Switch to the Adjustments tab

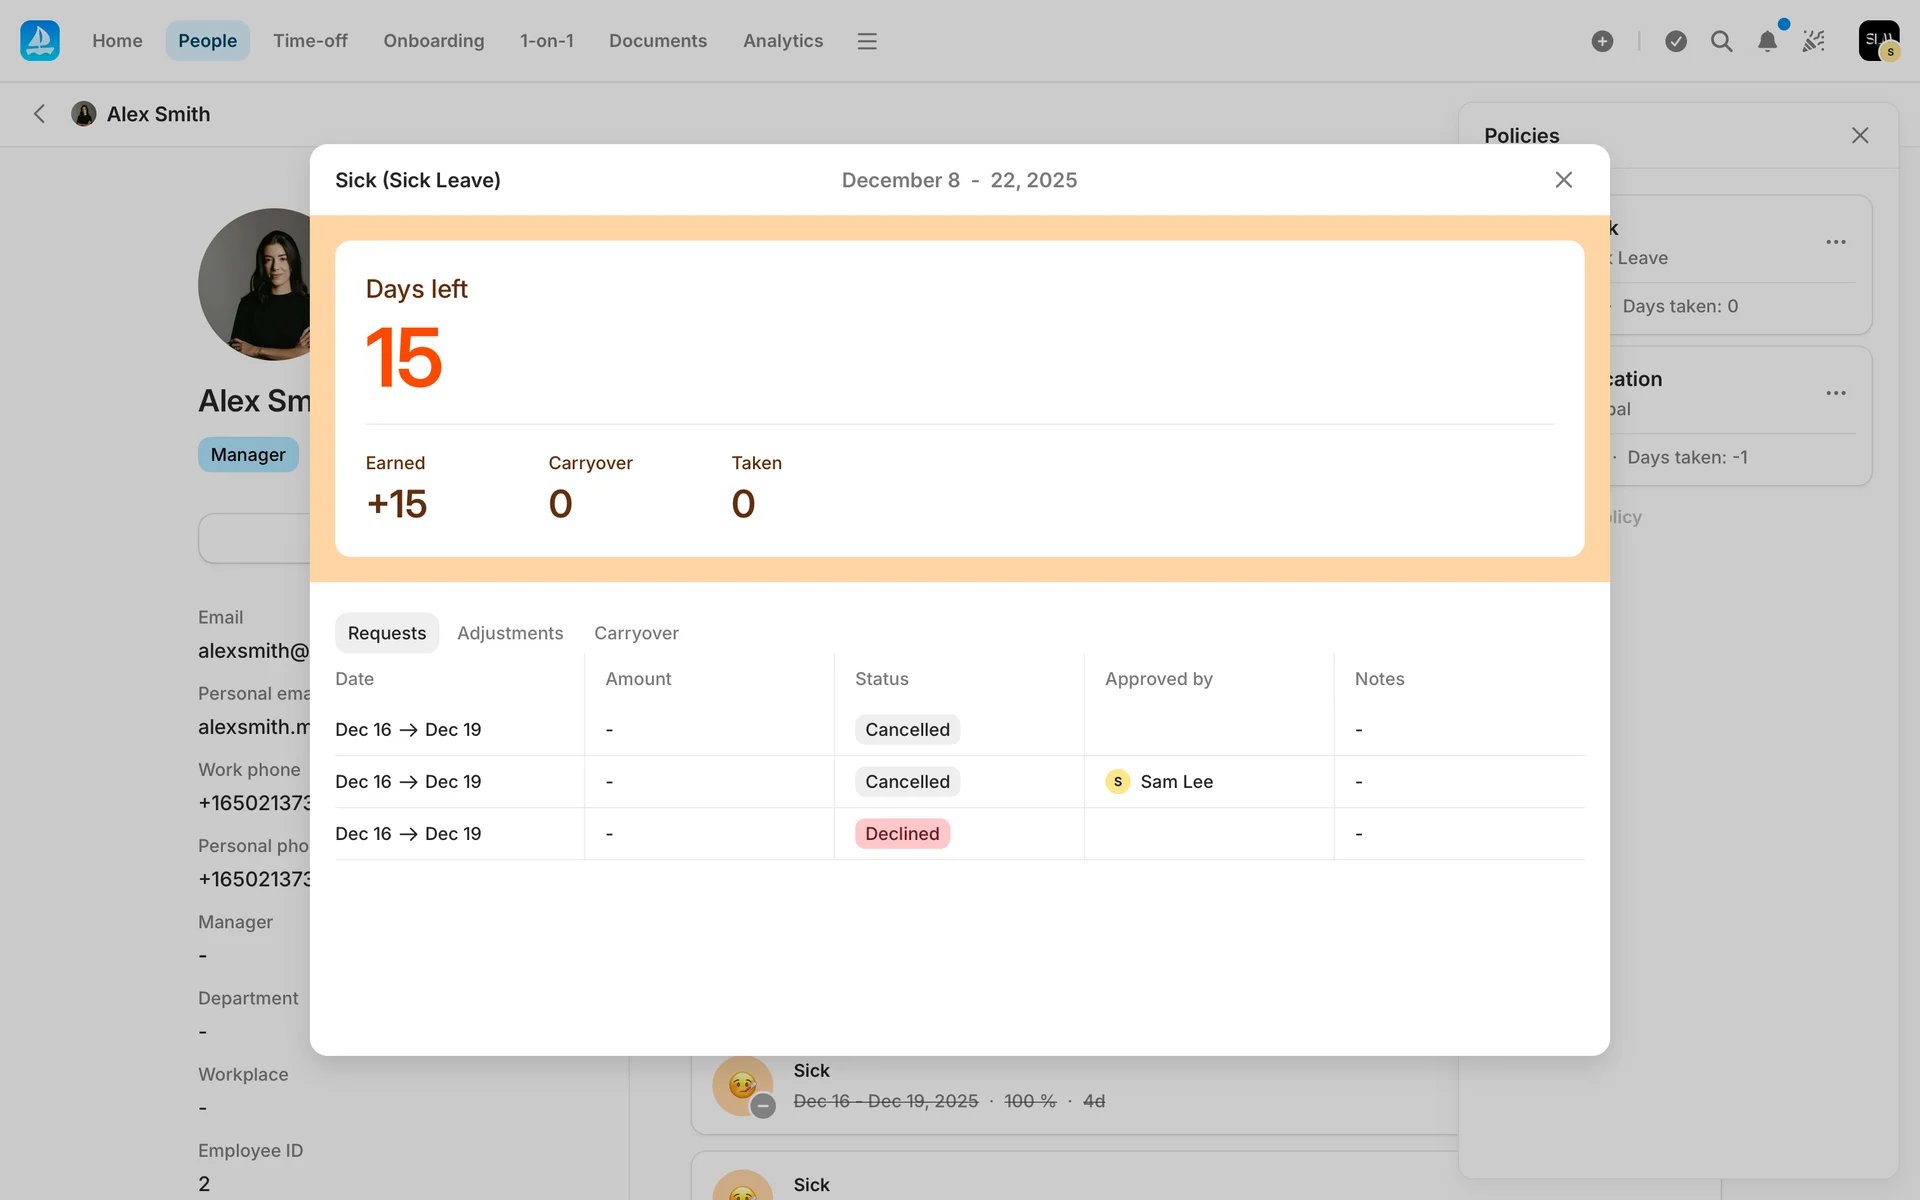(x=510, y=633)
